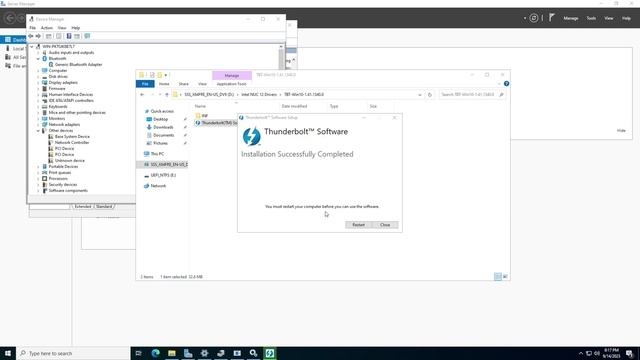Open the Action menu in Device Manager
This screenshot has width=640, height=360.
[x=47, y=28]
